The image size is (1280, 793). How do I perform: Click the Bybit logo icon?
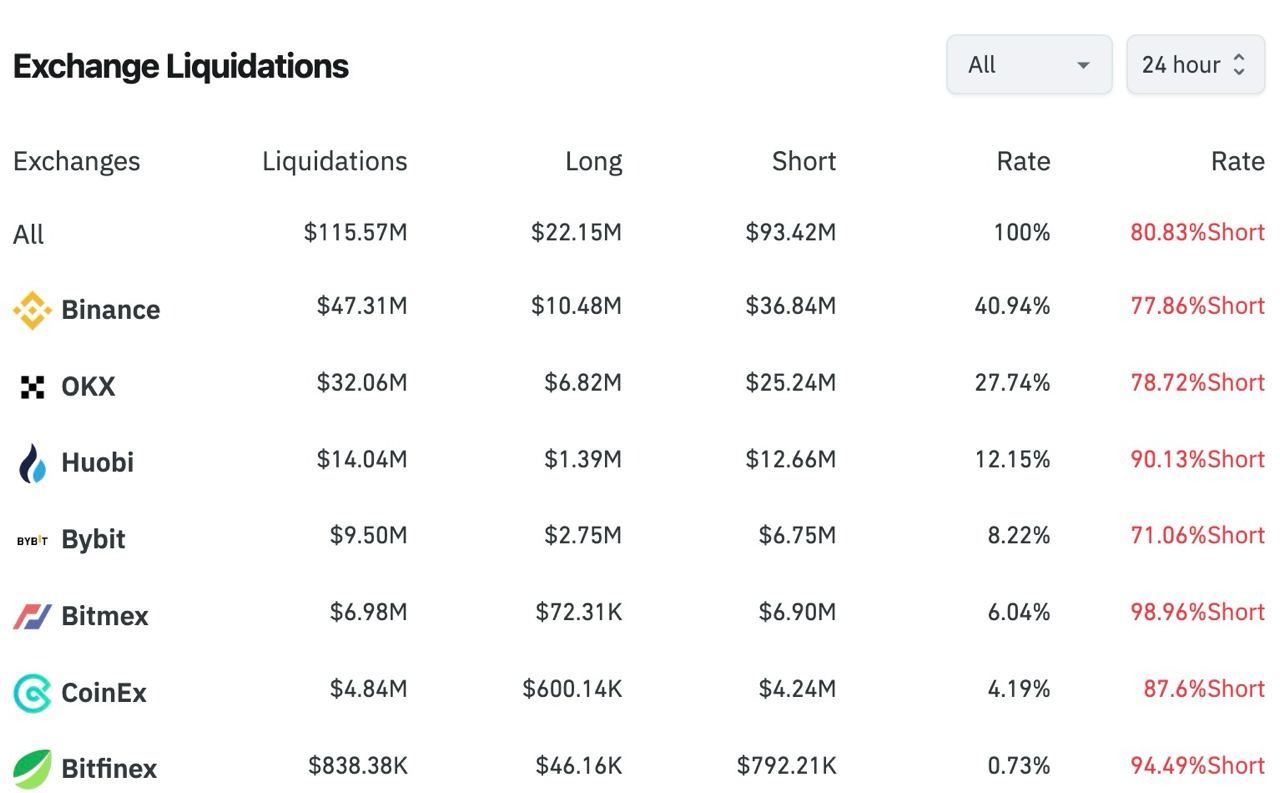point(32,540)
